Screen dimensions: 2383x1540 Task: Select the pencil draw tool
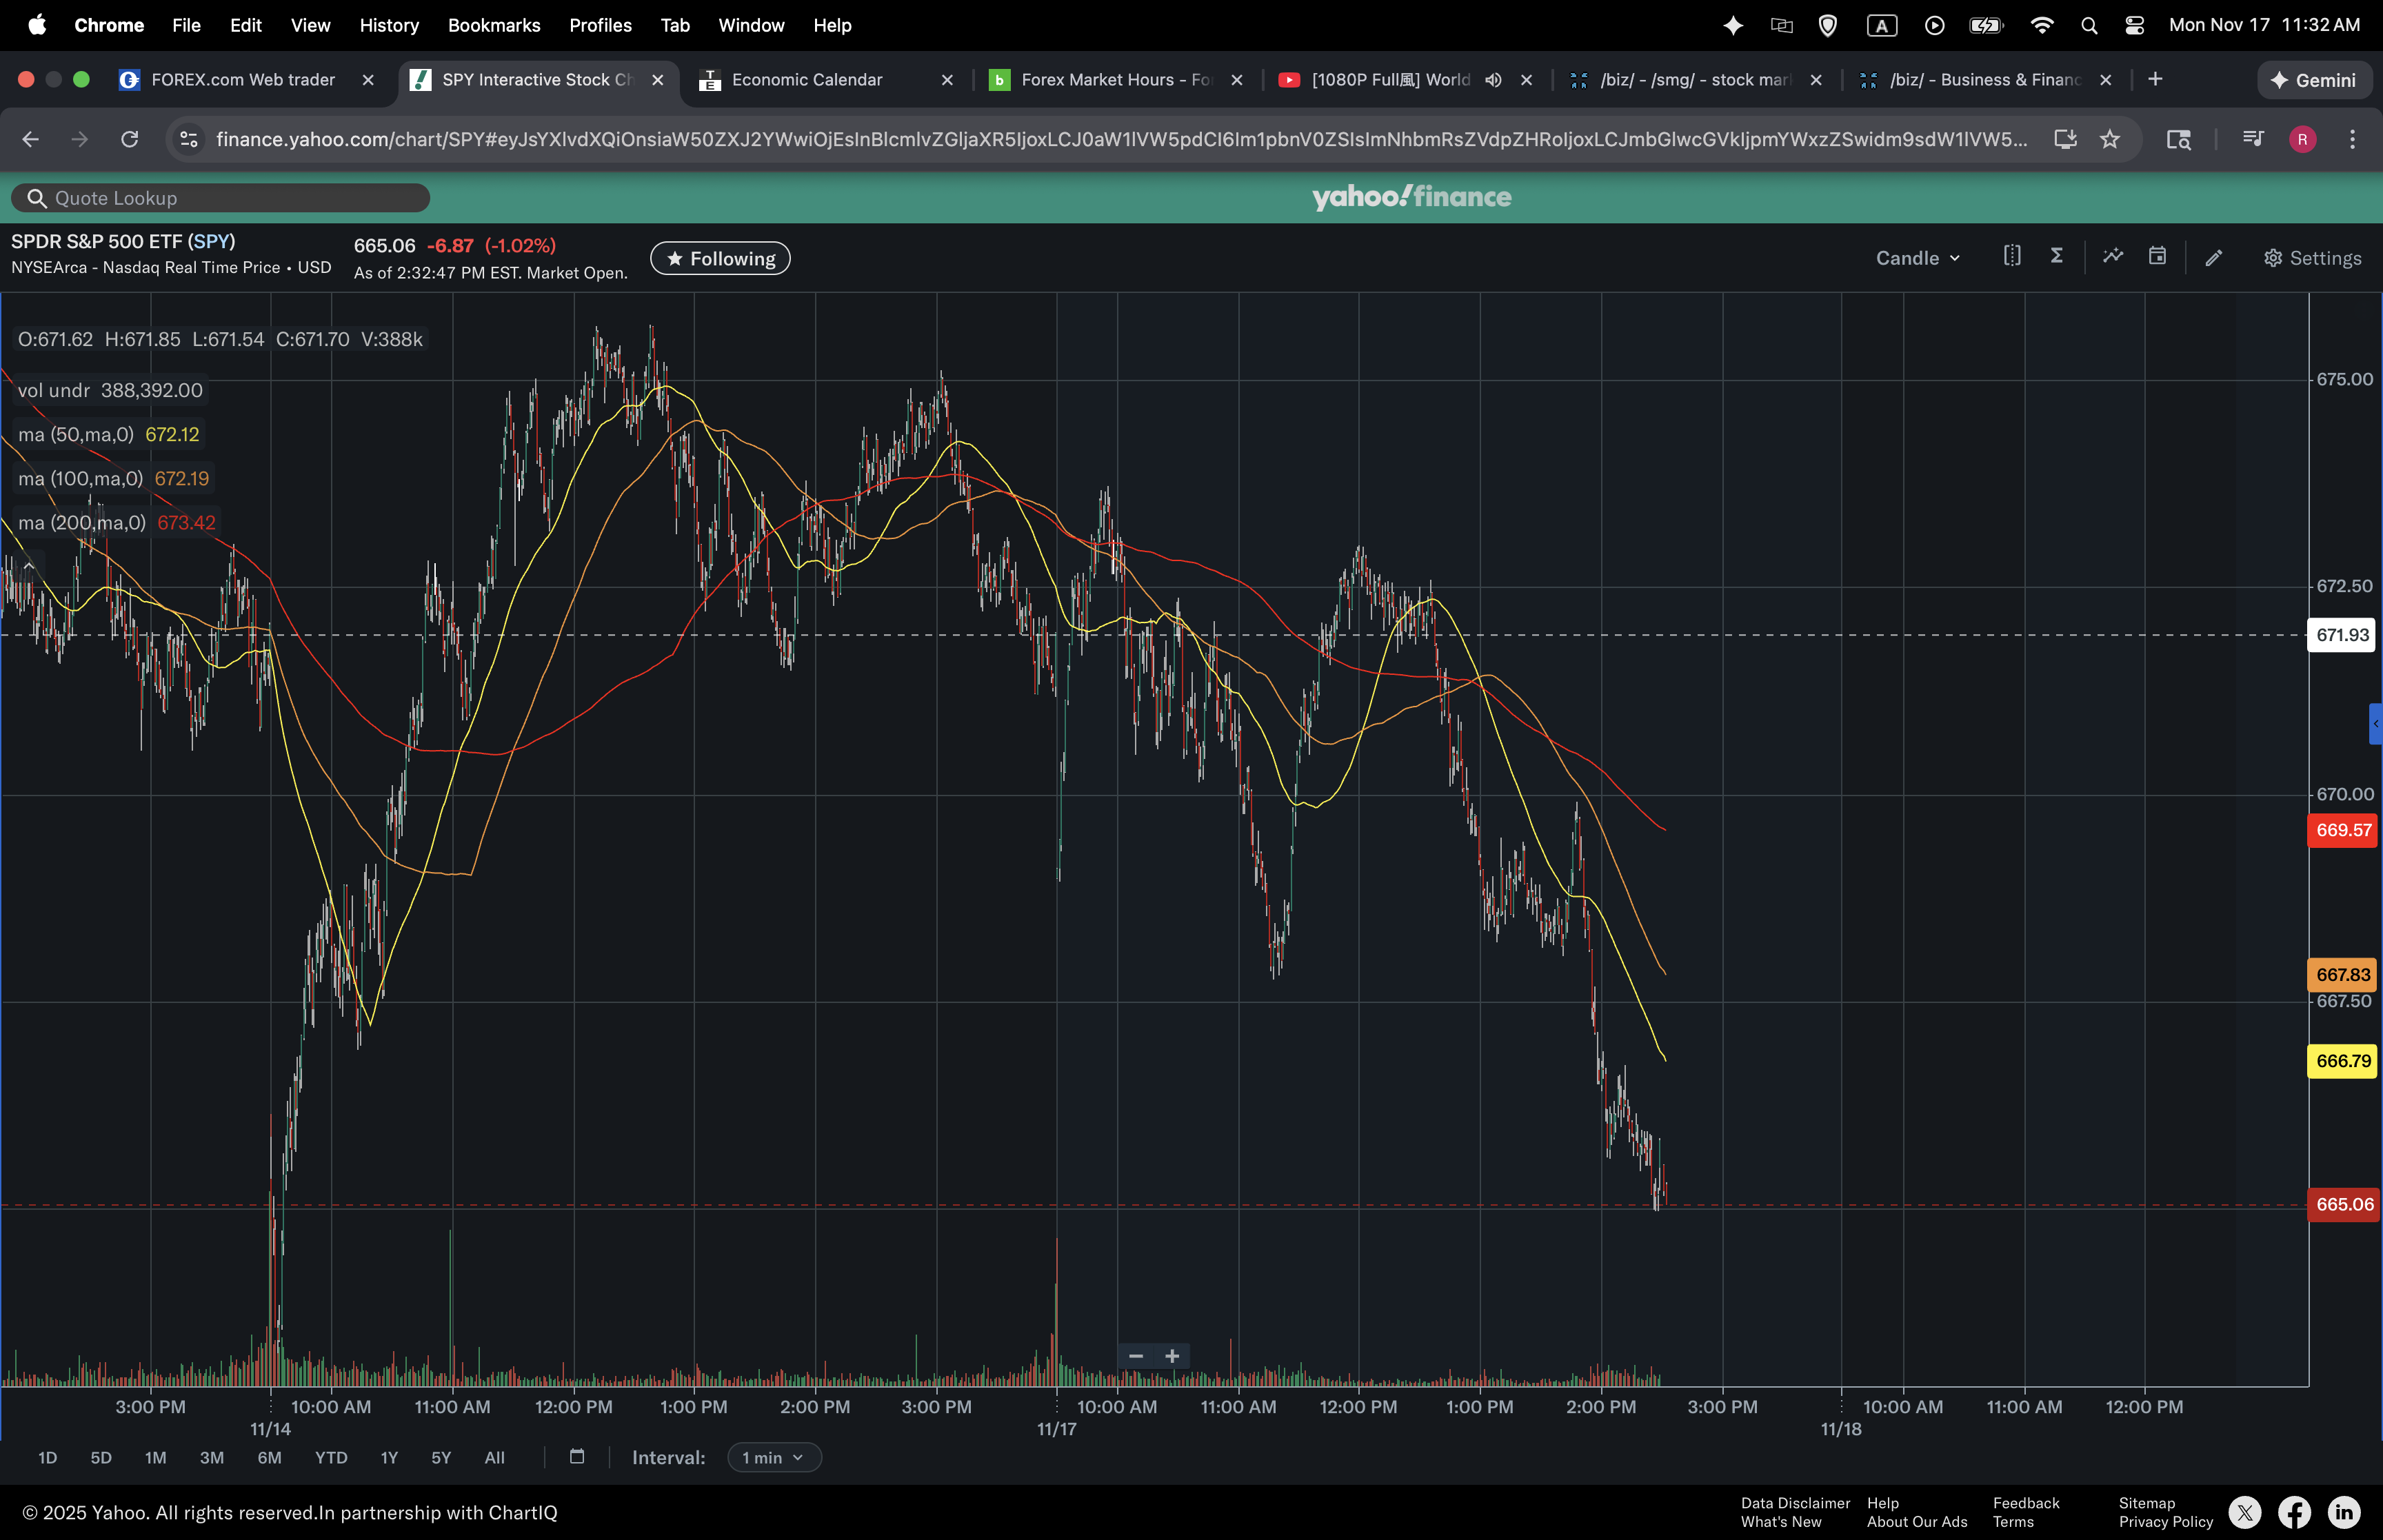[2214, 258]
